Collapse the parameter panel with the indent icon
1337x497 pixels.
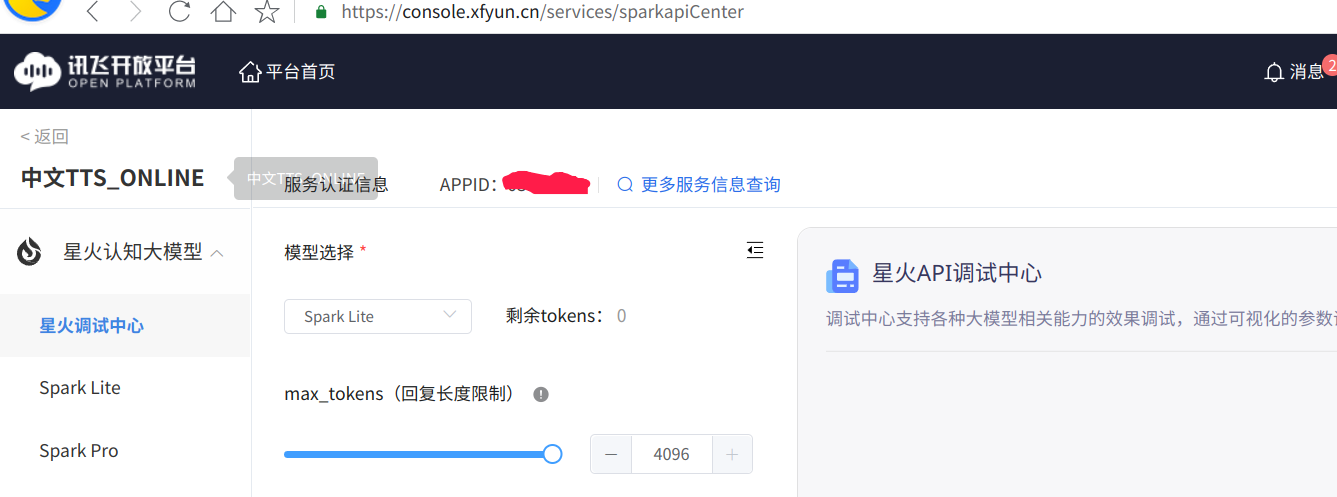[x=755, y=250]
